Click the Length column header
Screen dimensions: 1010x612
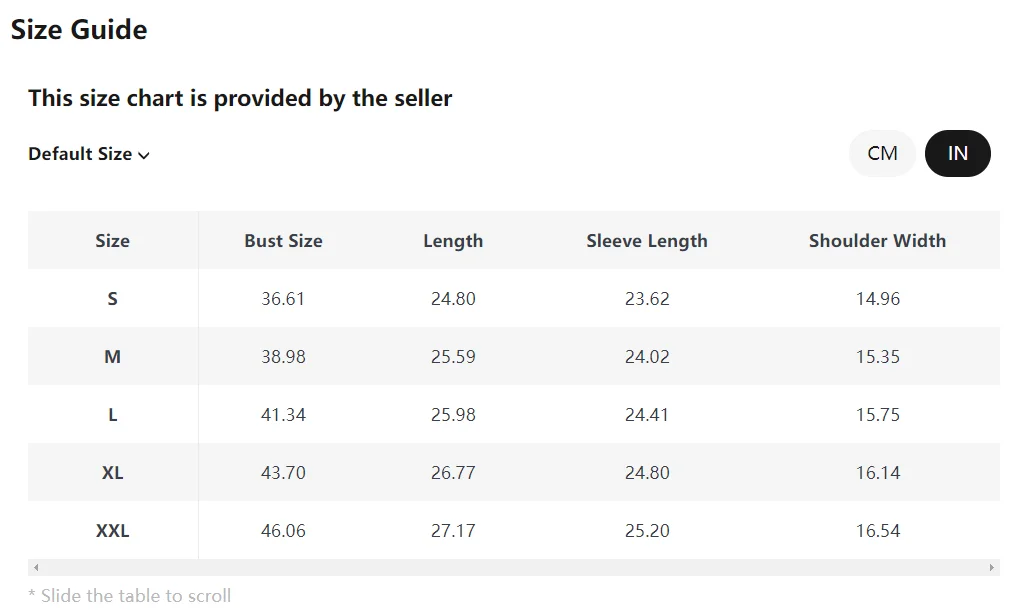pyautogui.click(x=453, y=241)
